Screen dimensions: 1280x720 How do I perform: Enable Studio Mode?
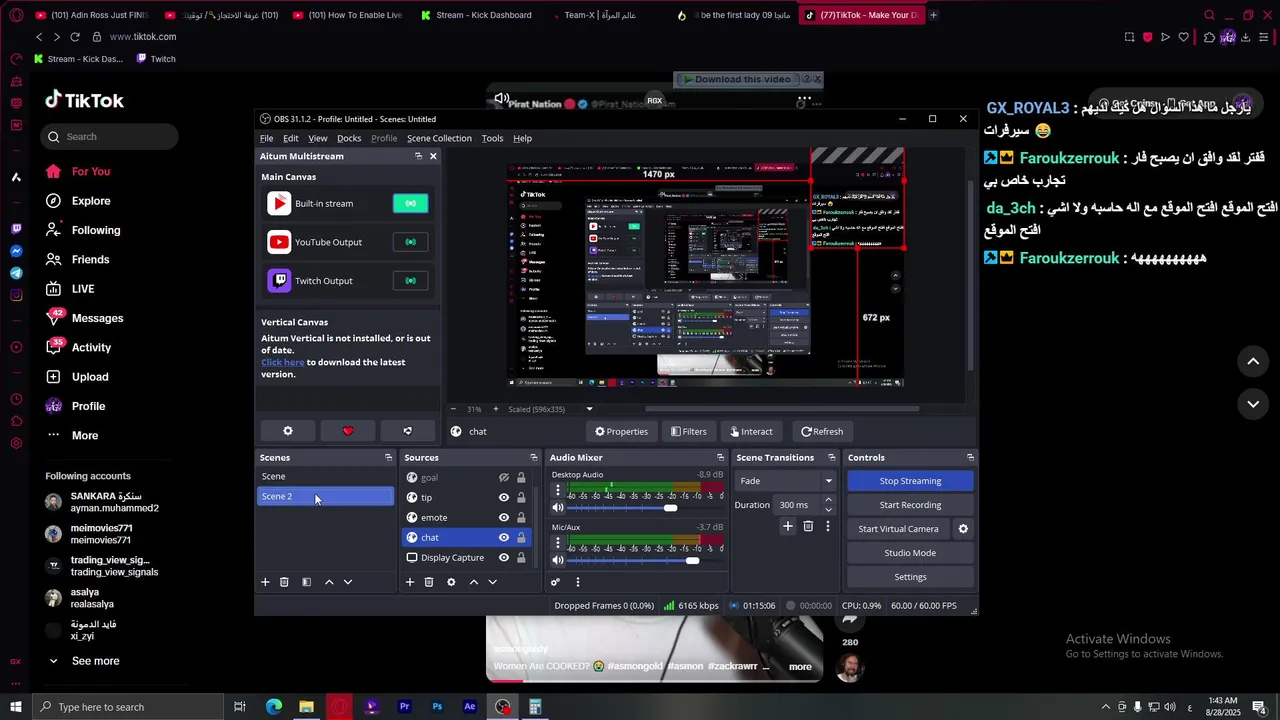click(910, 553)
